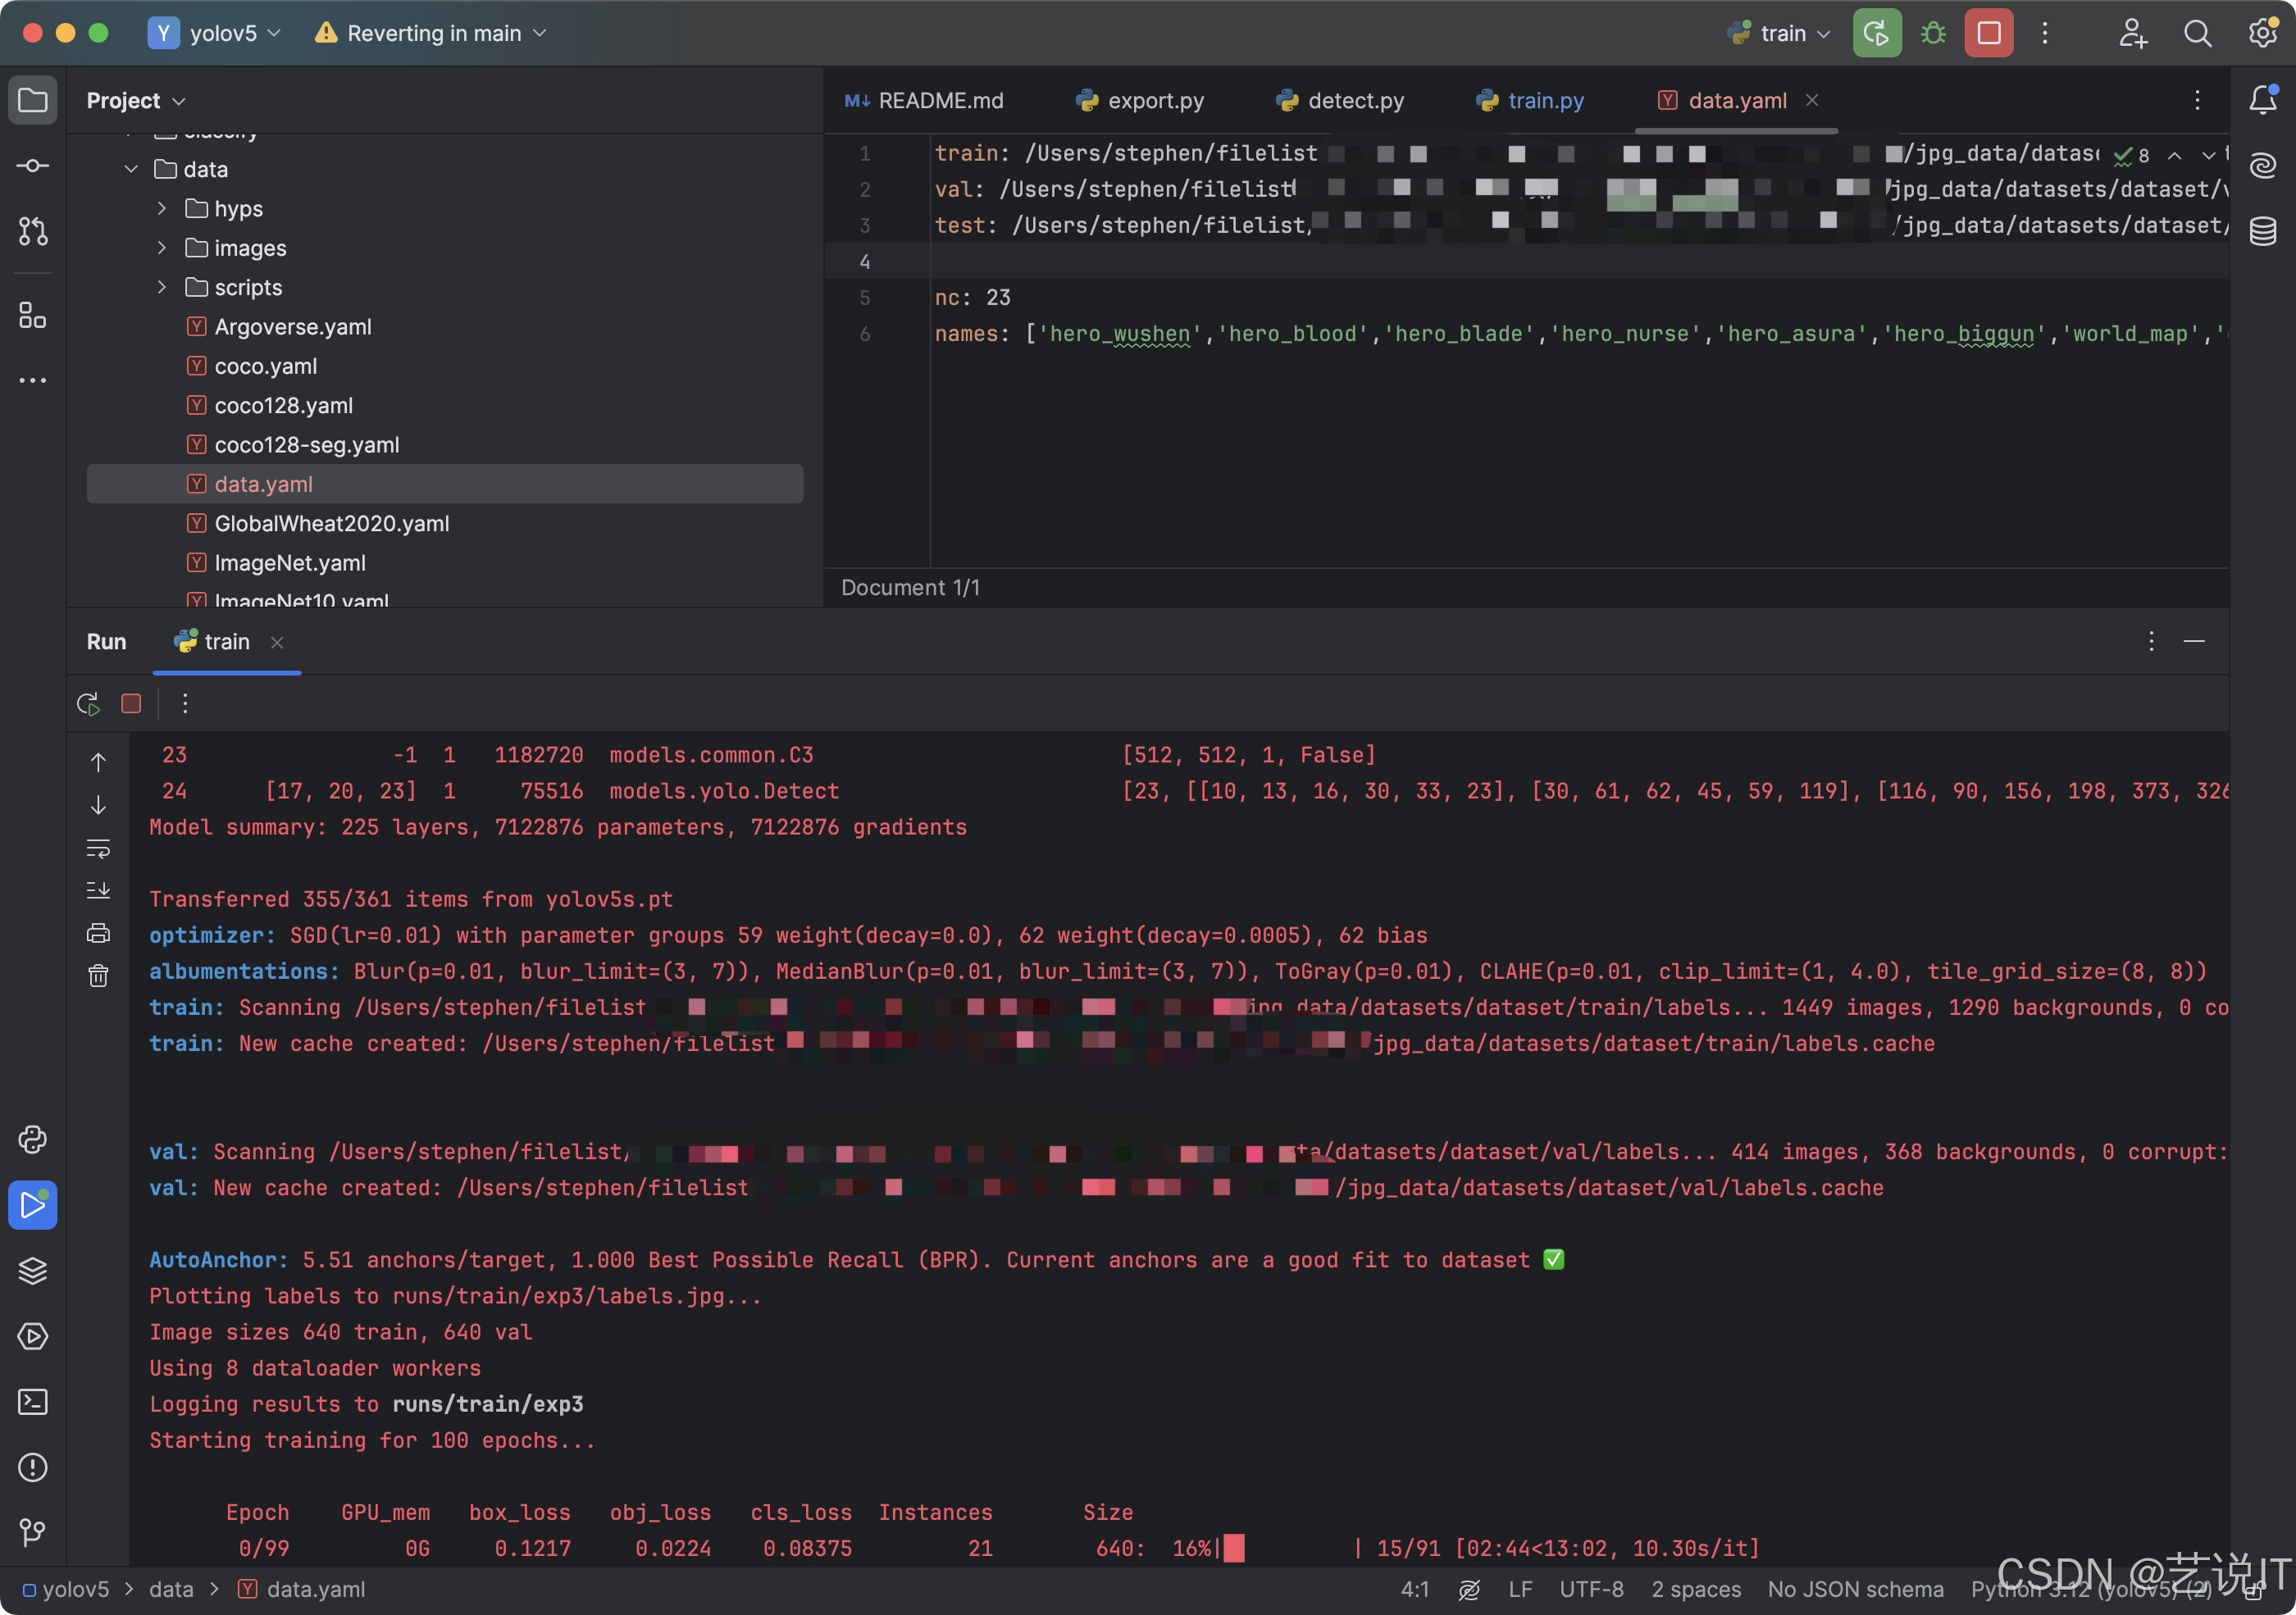
Task: Open UTF-8 encoding selector in status bar
Action: click(x=1591, y=1589)
